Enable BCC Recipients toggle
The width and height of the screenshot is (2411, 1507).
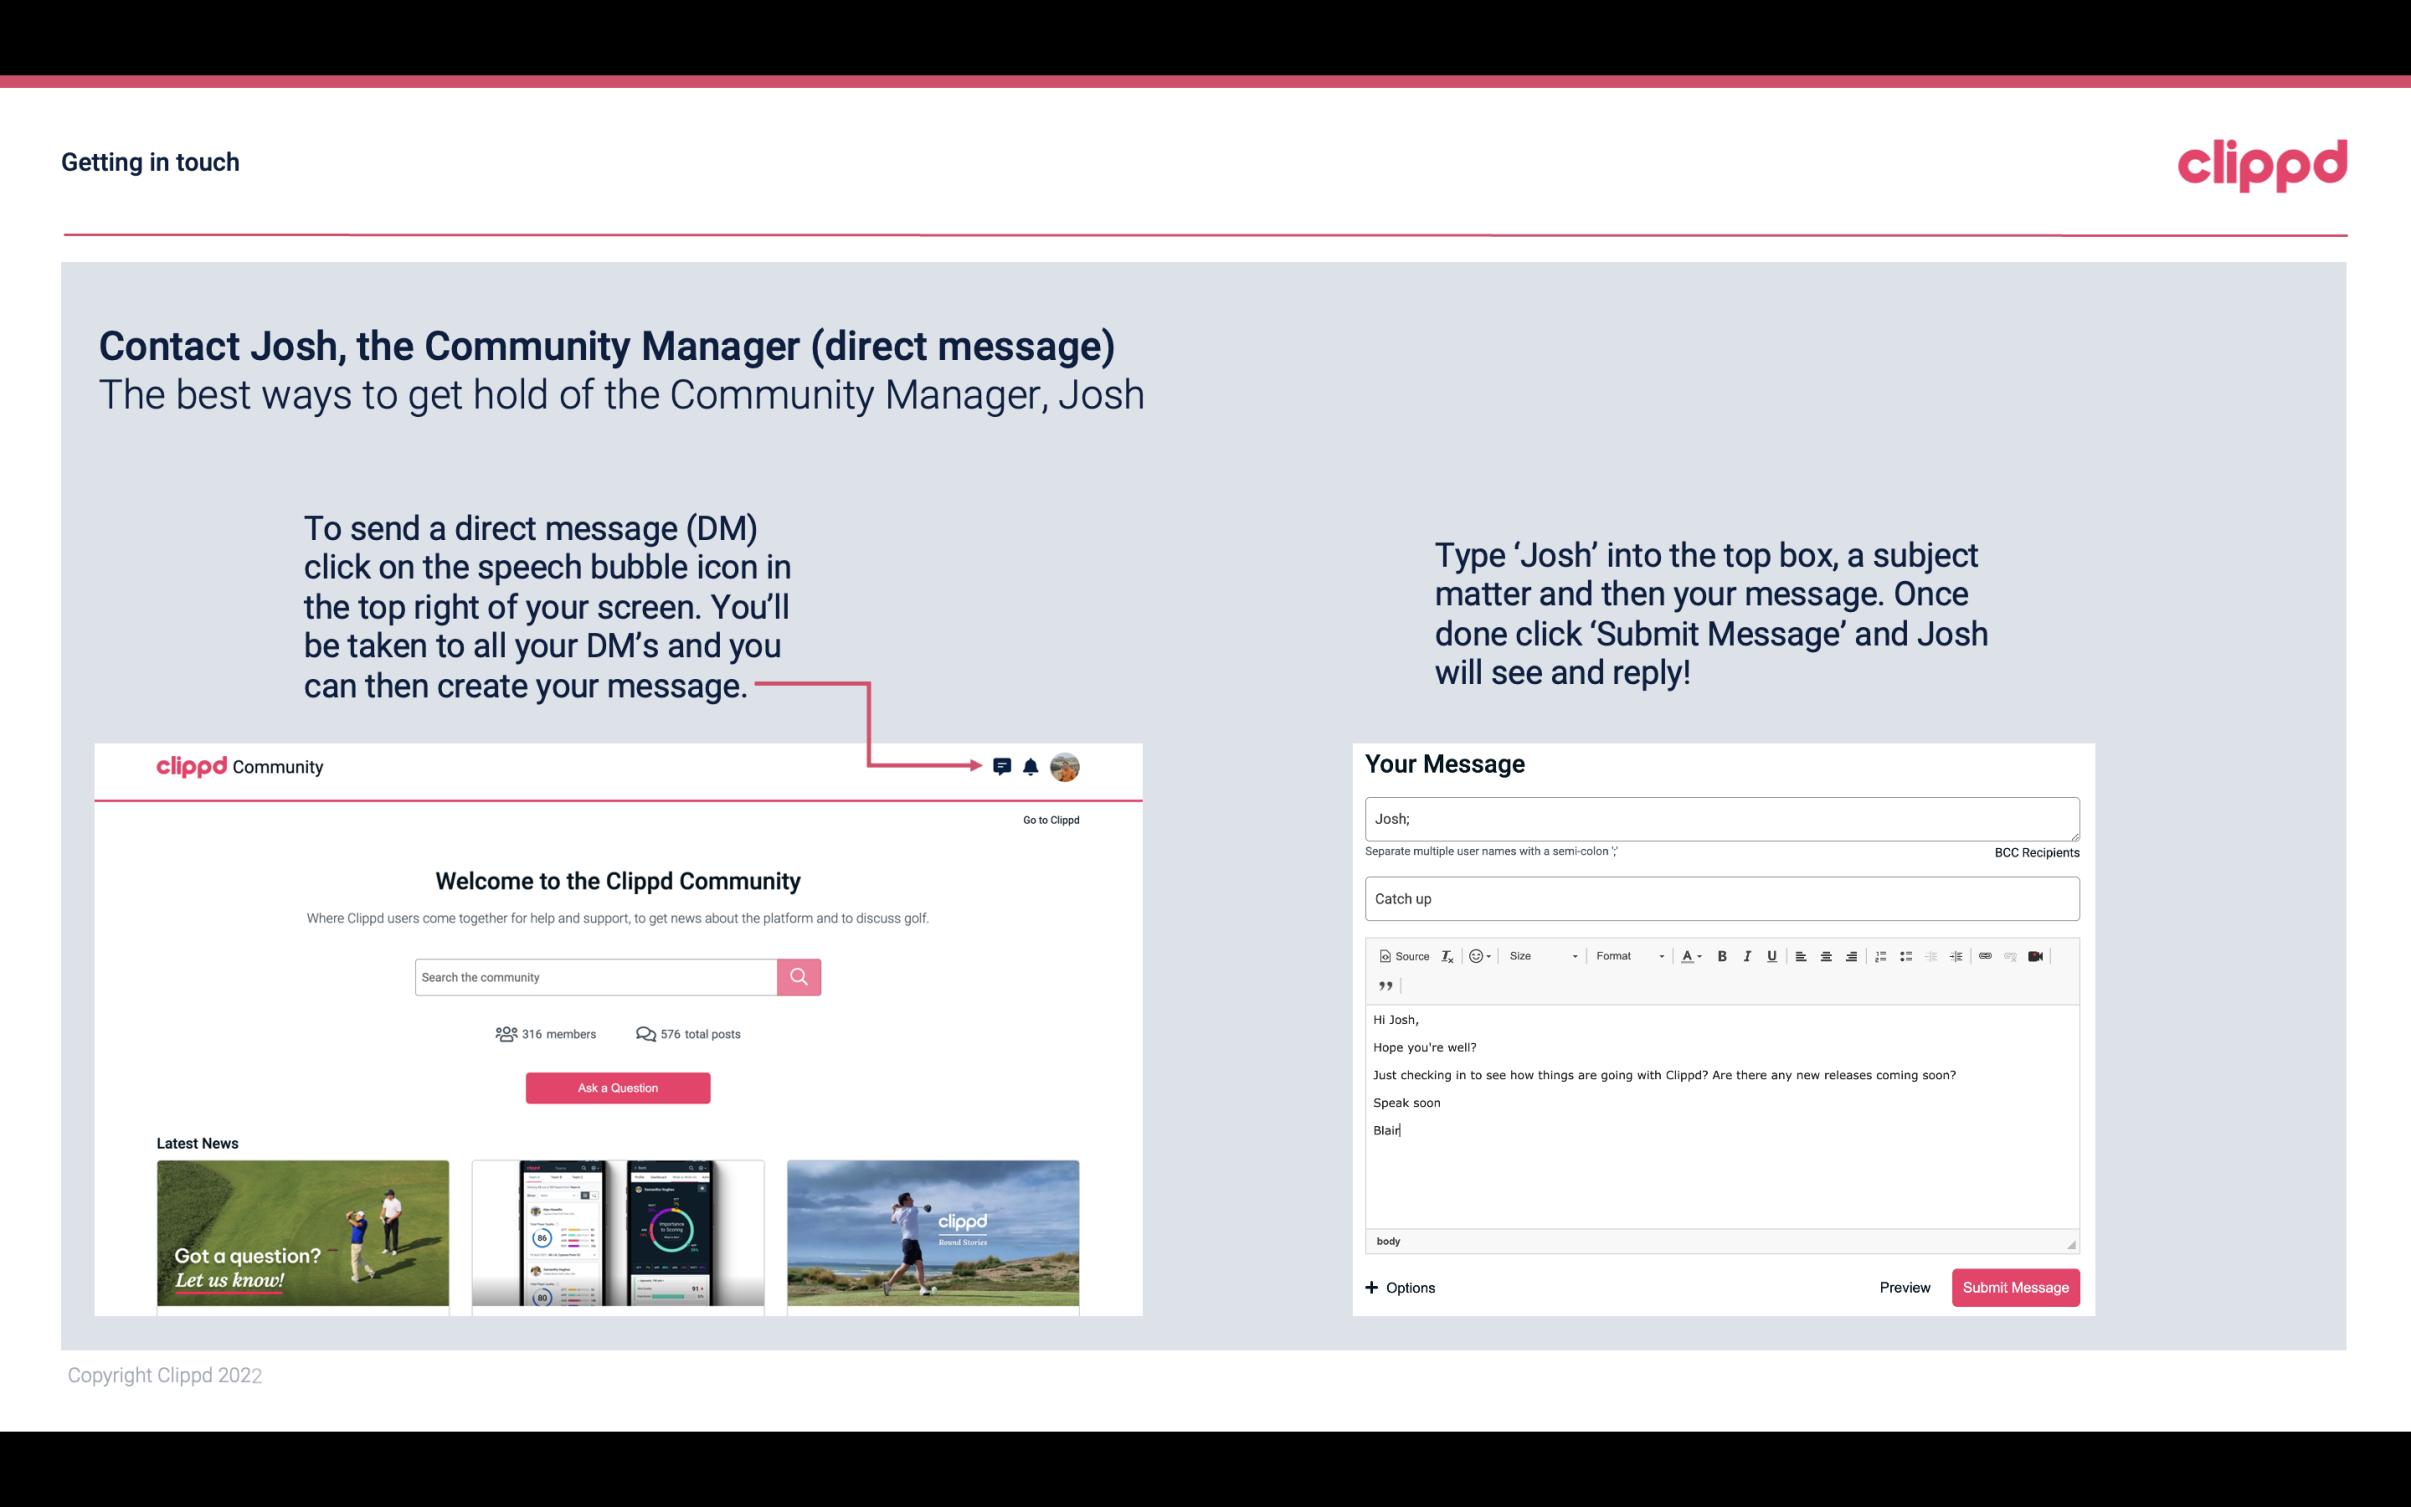(2033, 852)
